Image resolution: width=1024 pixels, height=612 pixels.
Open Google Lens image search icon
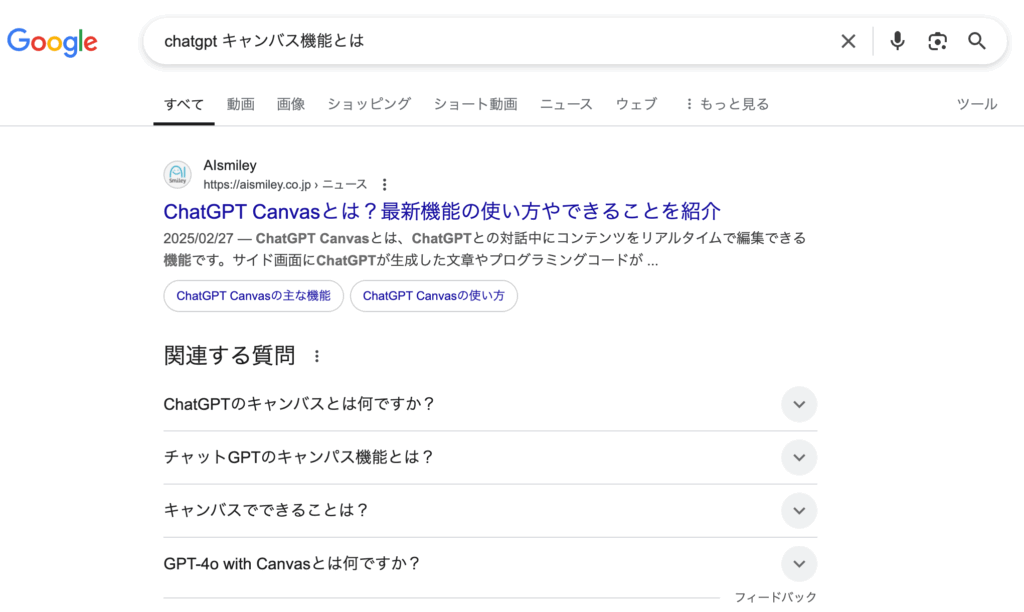click(x=937, y=41)
